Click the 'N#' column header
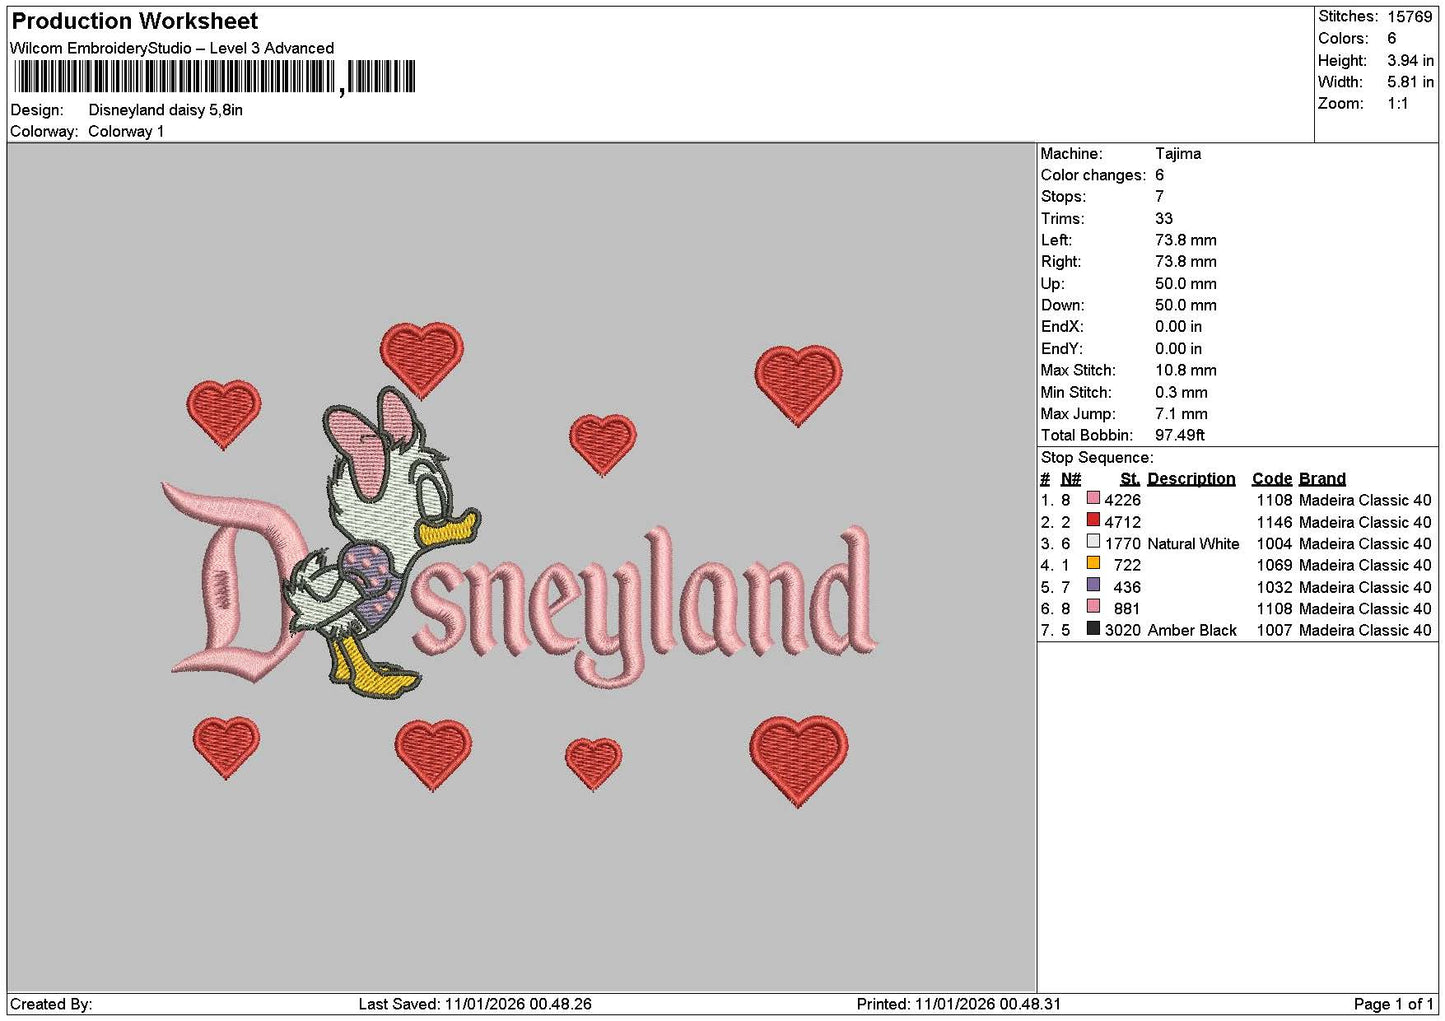This screenshot has height=1021, width=1445. pos(1071,479)
